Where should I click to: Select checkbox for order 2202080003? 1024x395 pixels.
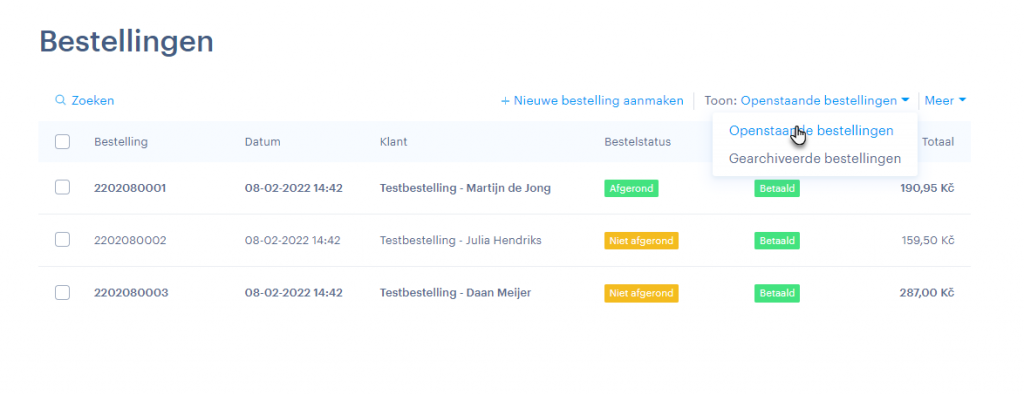(x=62, y=292)
